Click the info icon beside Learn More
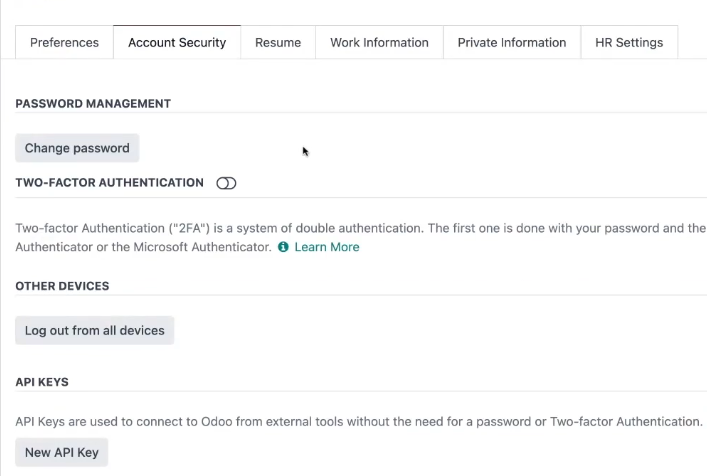 tap(283, 247)
